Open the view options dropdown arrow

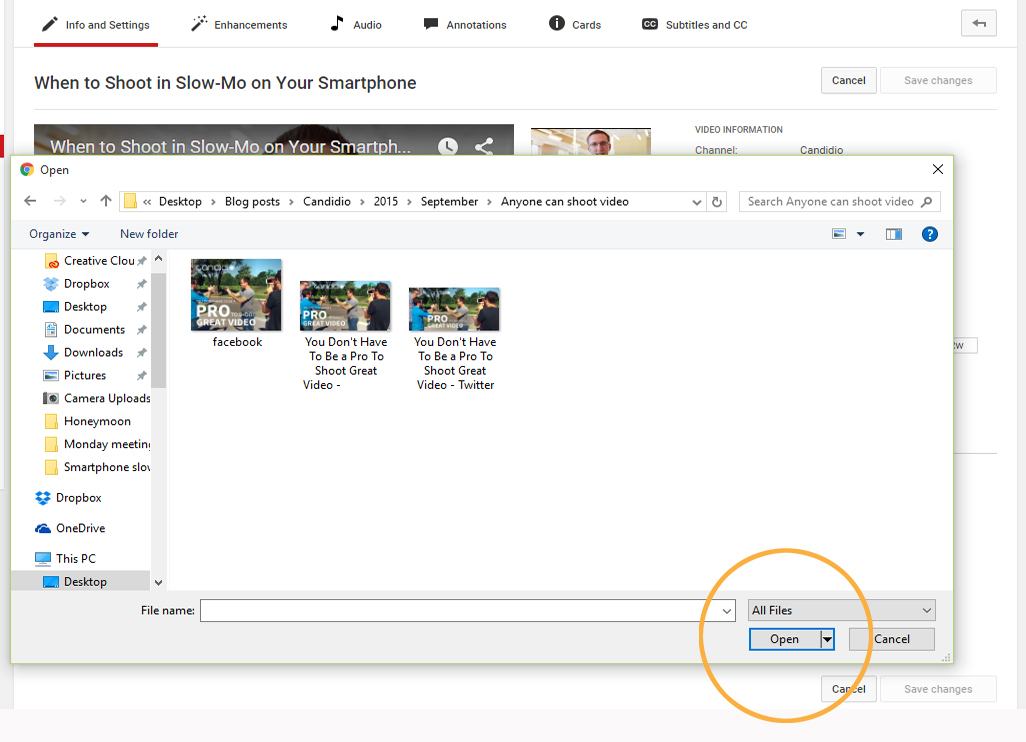tap(860, 234)
